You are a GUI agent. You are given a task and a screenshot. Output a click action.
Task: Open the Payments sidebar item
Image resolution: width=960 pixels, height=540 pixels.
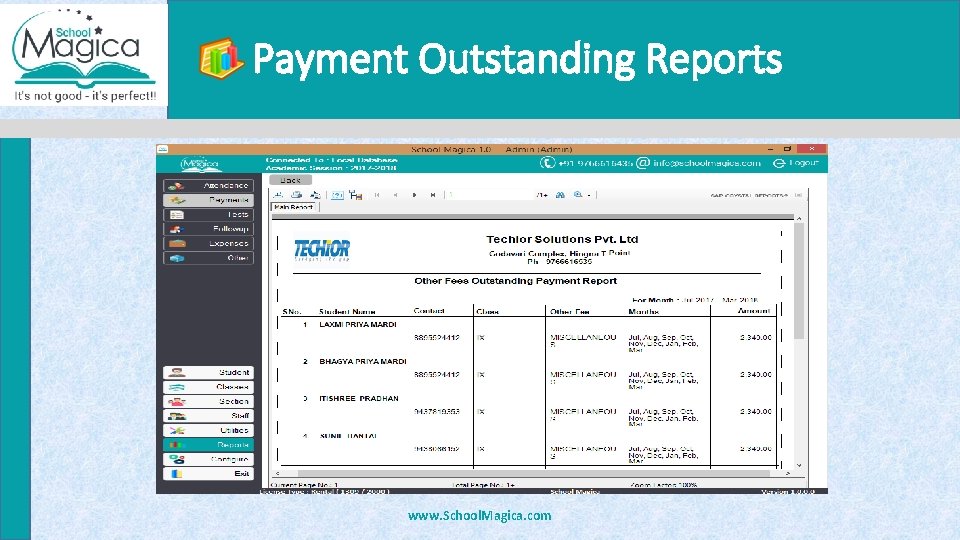coord(208,200)
